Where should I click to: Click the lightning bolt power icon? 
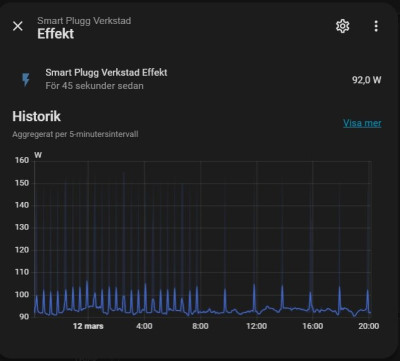point(26,80)
